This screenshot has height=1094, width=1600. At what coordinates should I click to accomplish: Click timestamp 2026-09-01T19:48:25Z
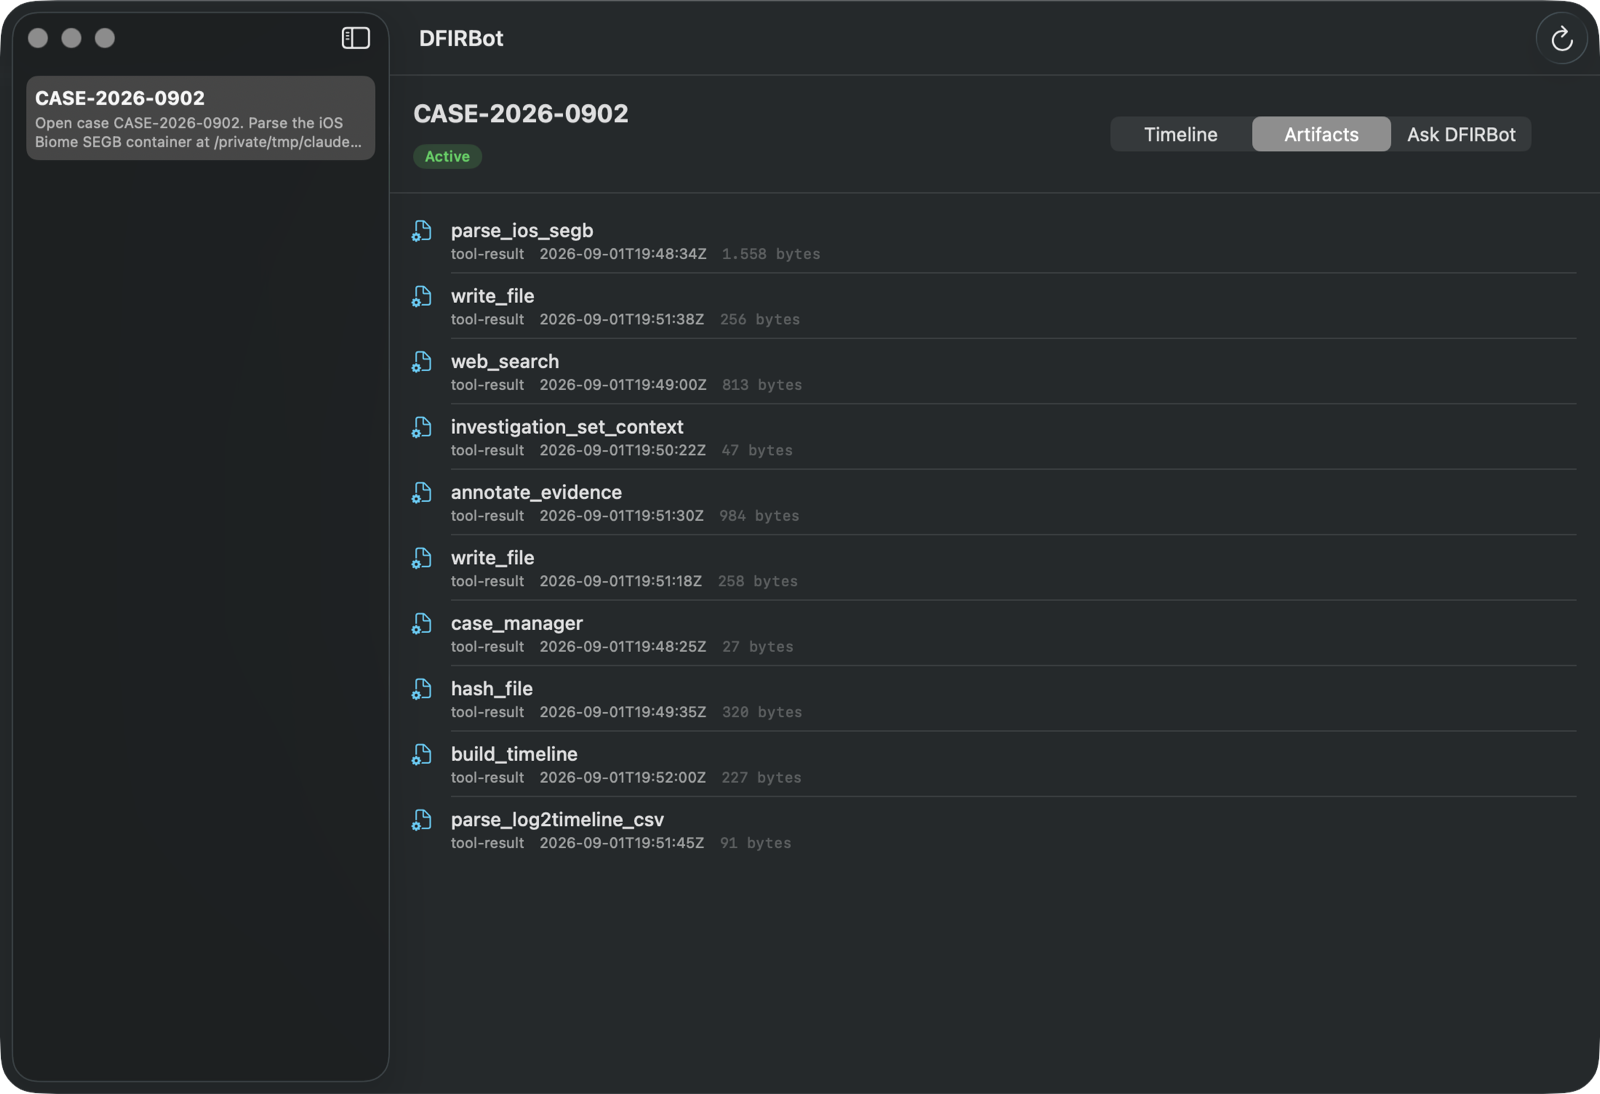tap(622, 647)
